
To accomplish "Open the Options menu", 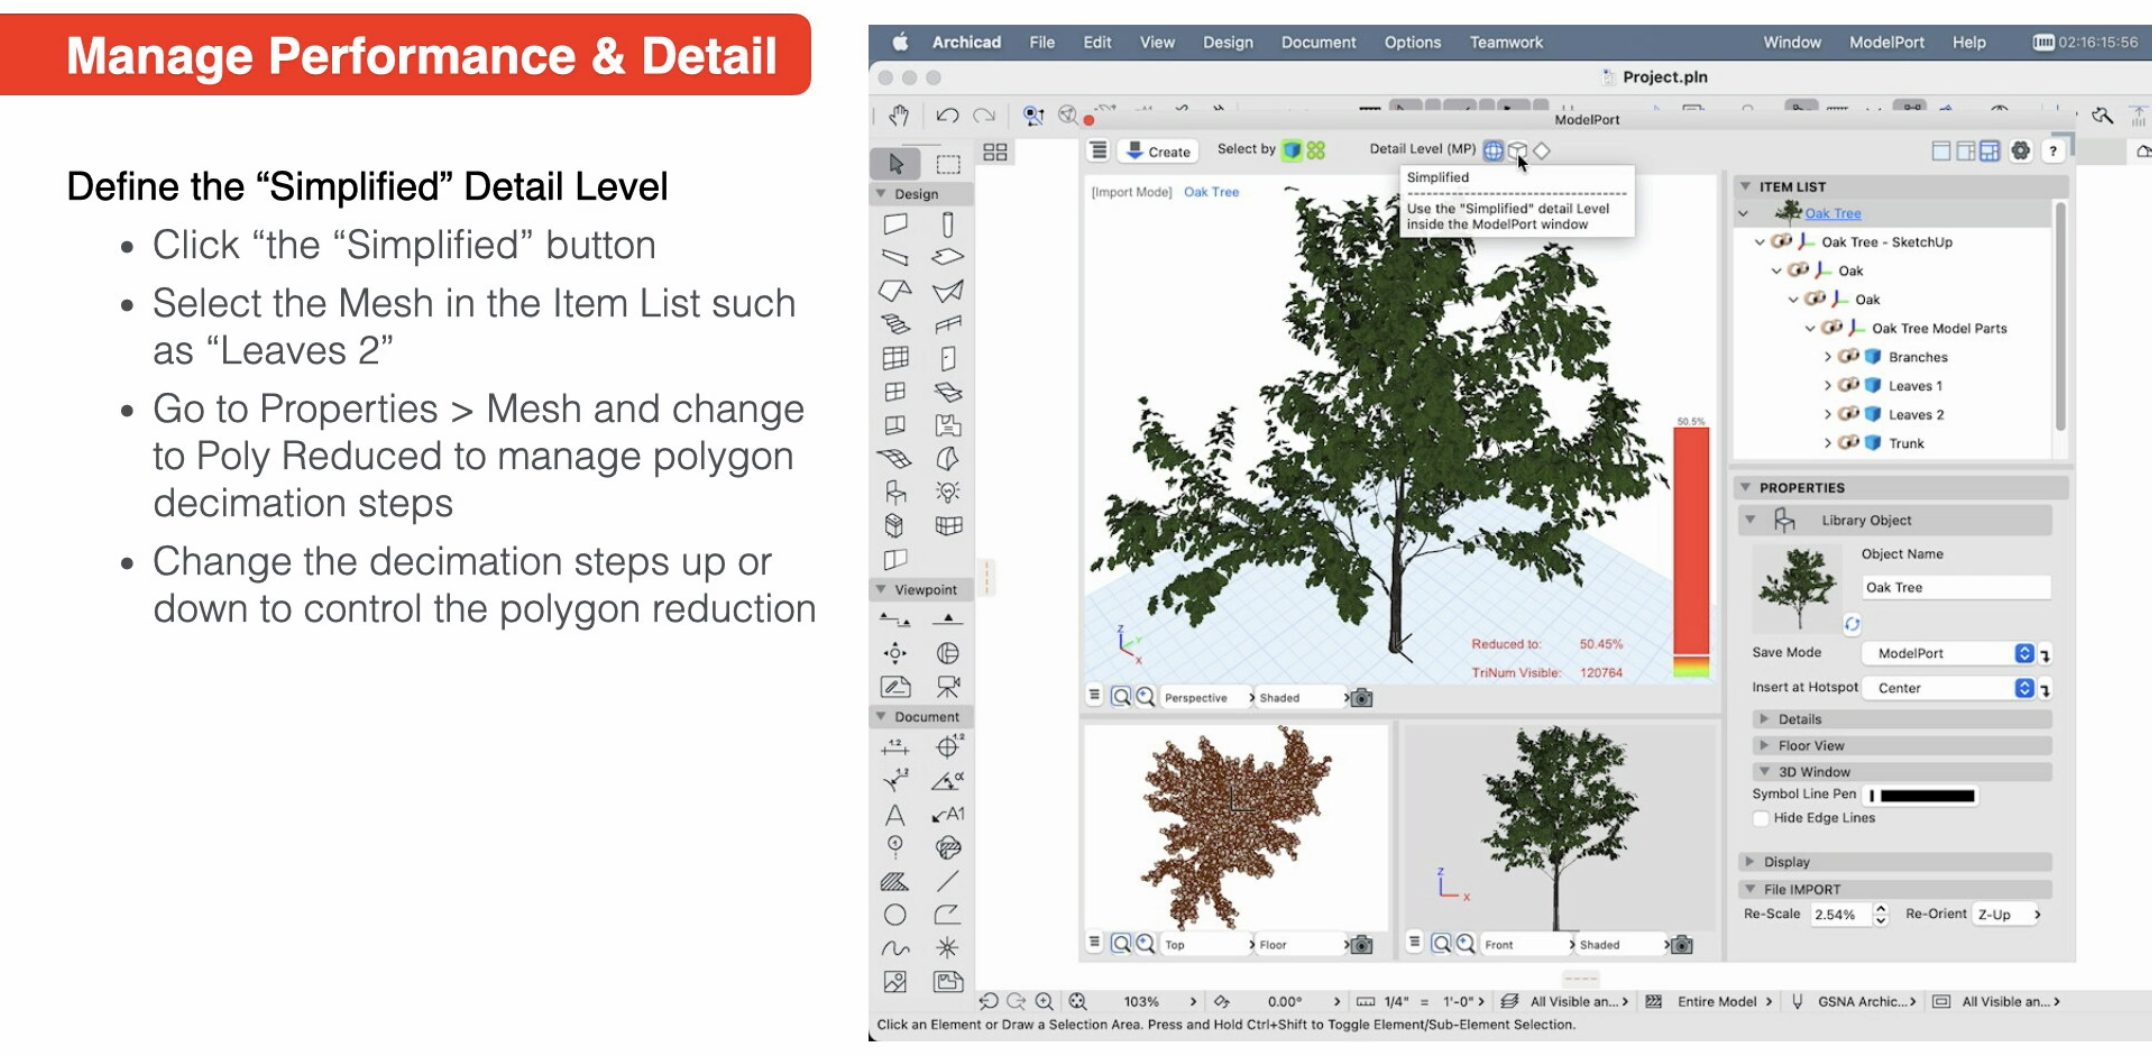I will coord(1412,42).
